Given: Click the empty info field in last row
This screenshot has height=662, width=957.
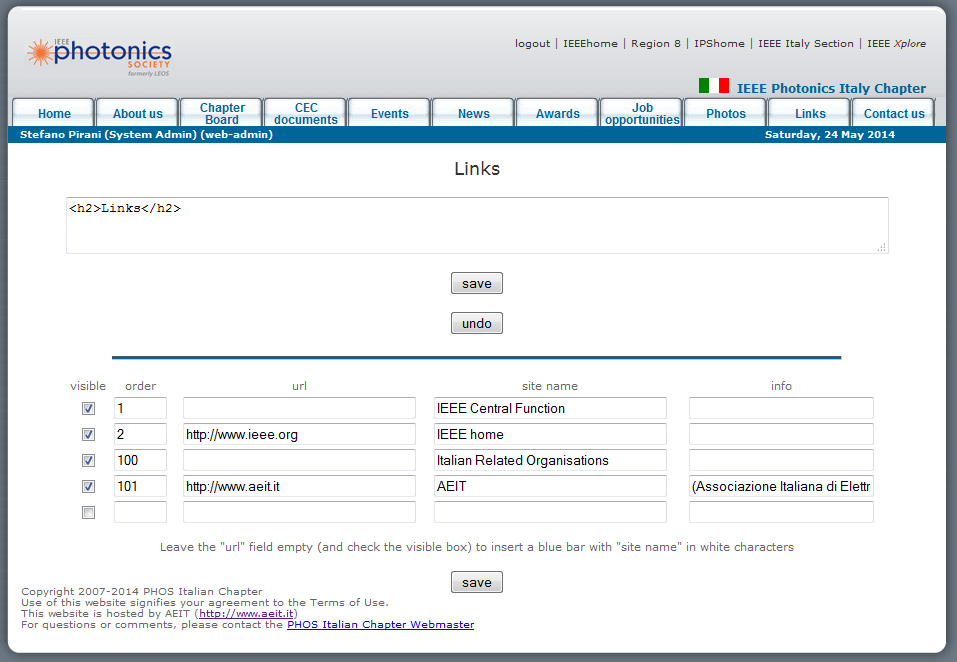Looking at the screenshot, I should pos(781,512).
